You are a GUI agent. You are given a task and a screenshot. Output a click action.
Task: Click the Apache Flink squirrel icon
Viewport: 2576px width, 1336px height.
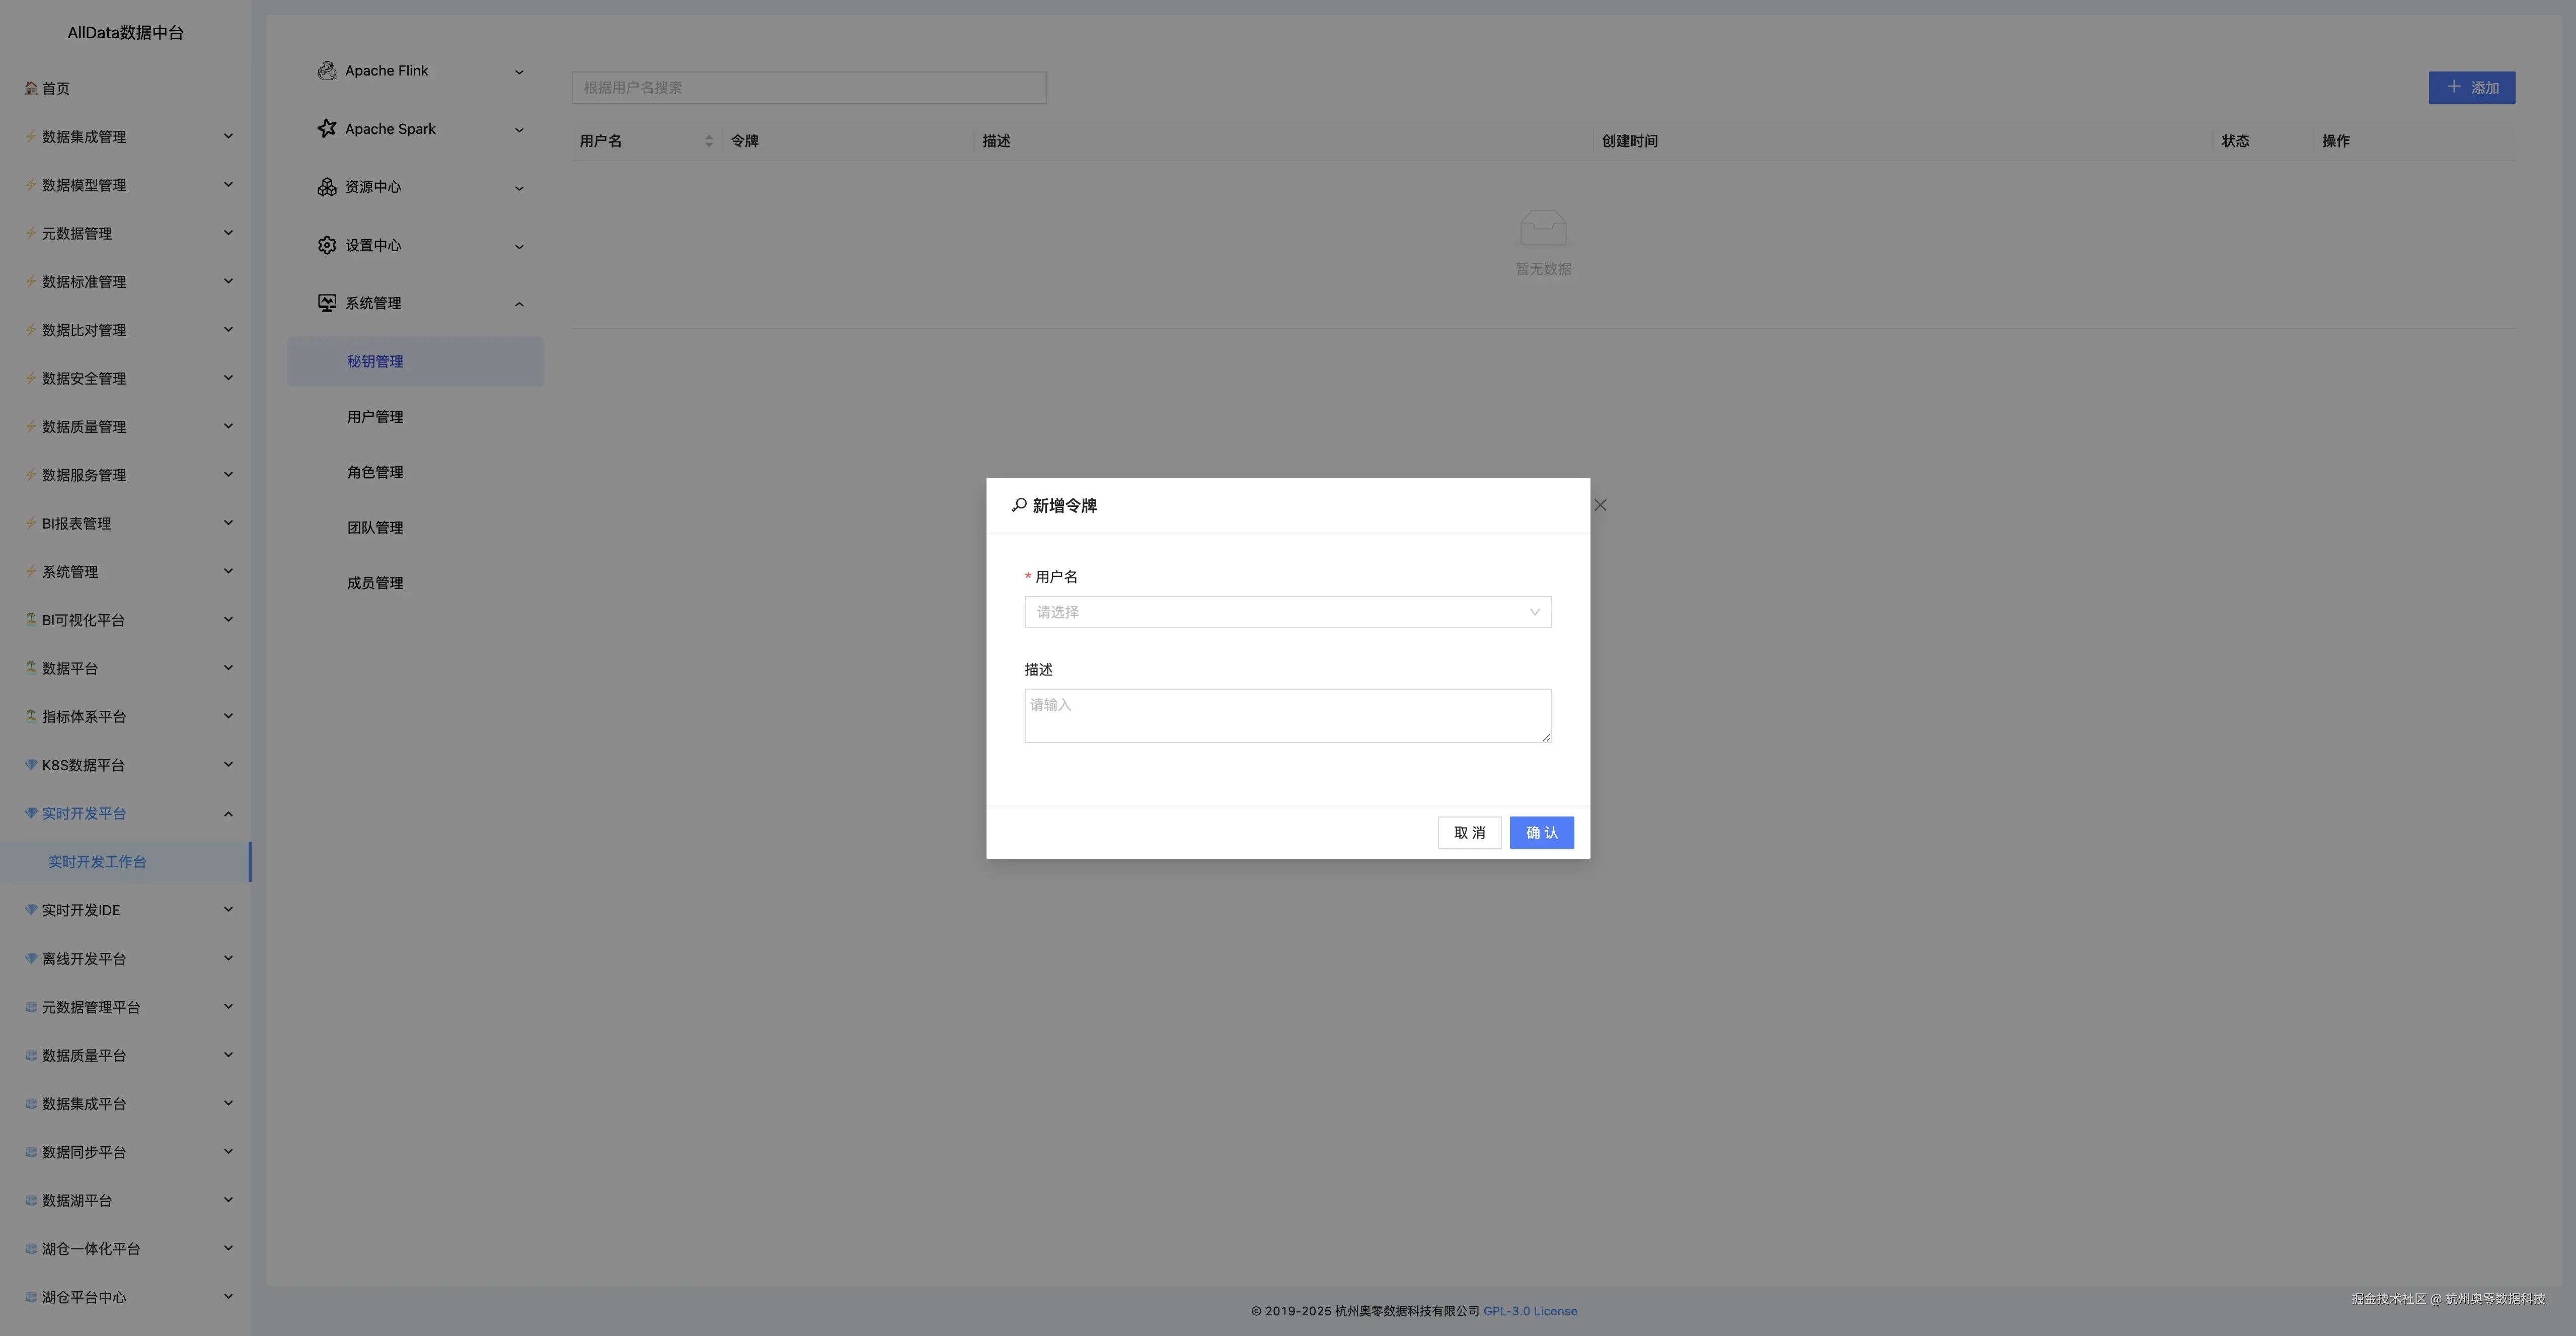tap(326, 71)
